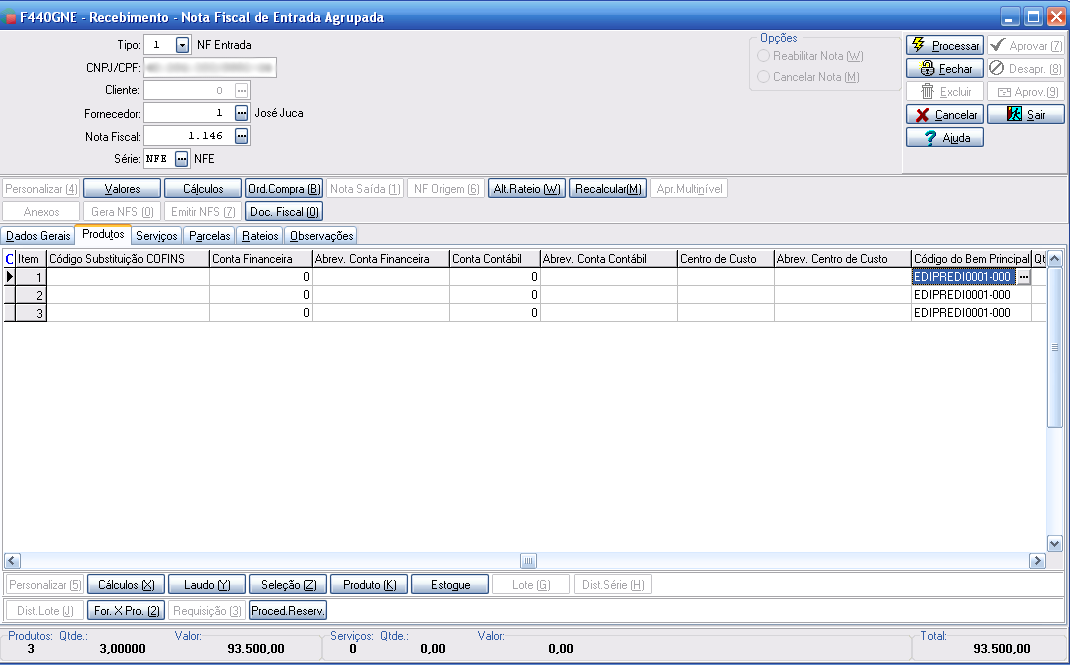Click For. X Pro. (2) button
Viewport: 1070px width, 665px height.
[x=126, y=610]
